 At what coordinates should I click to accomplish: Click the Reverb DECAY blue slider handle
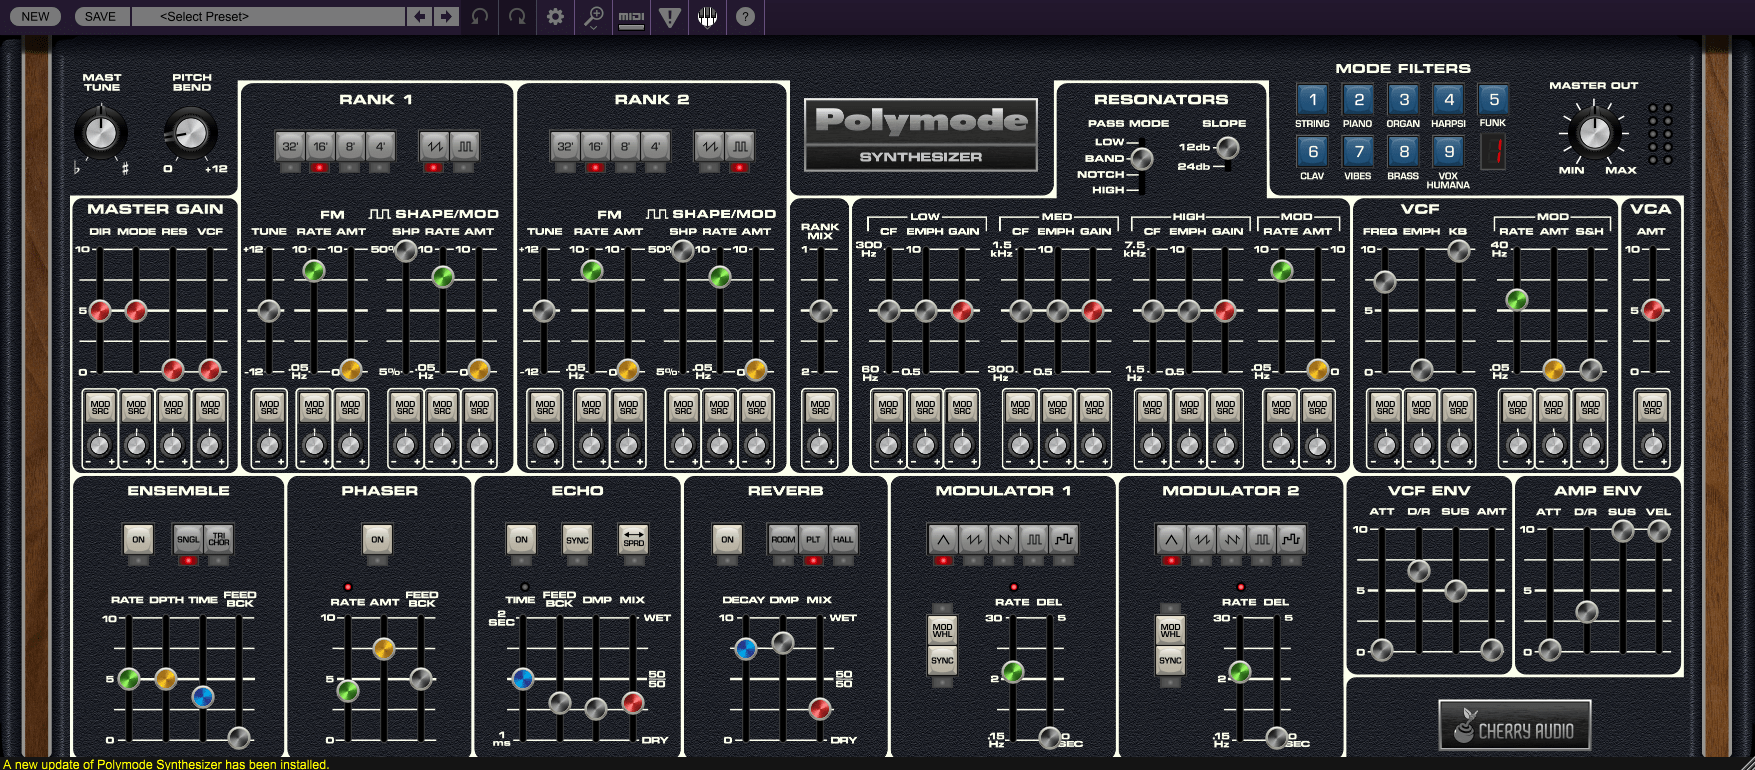(745, 649)
